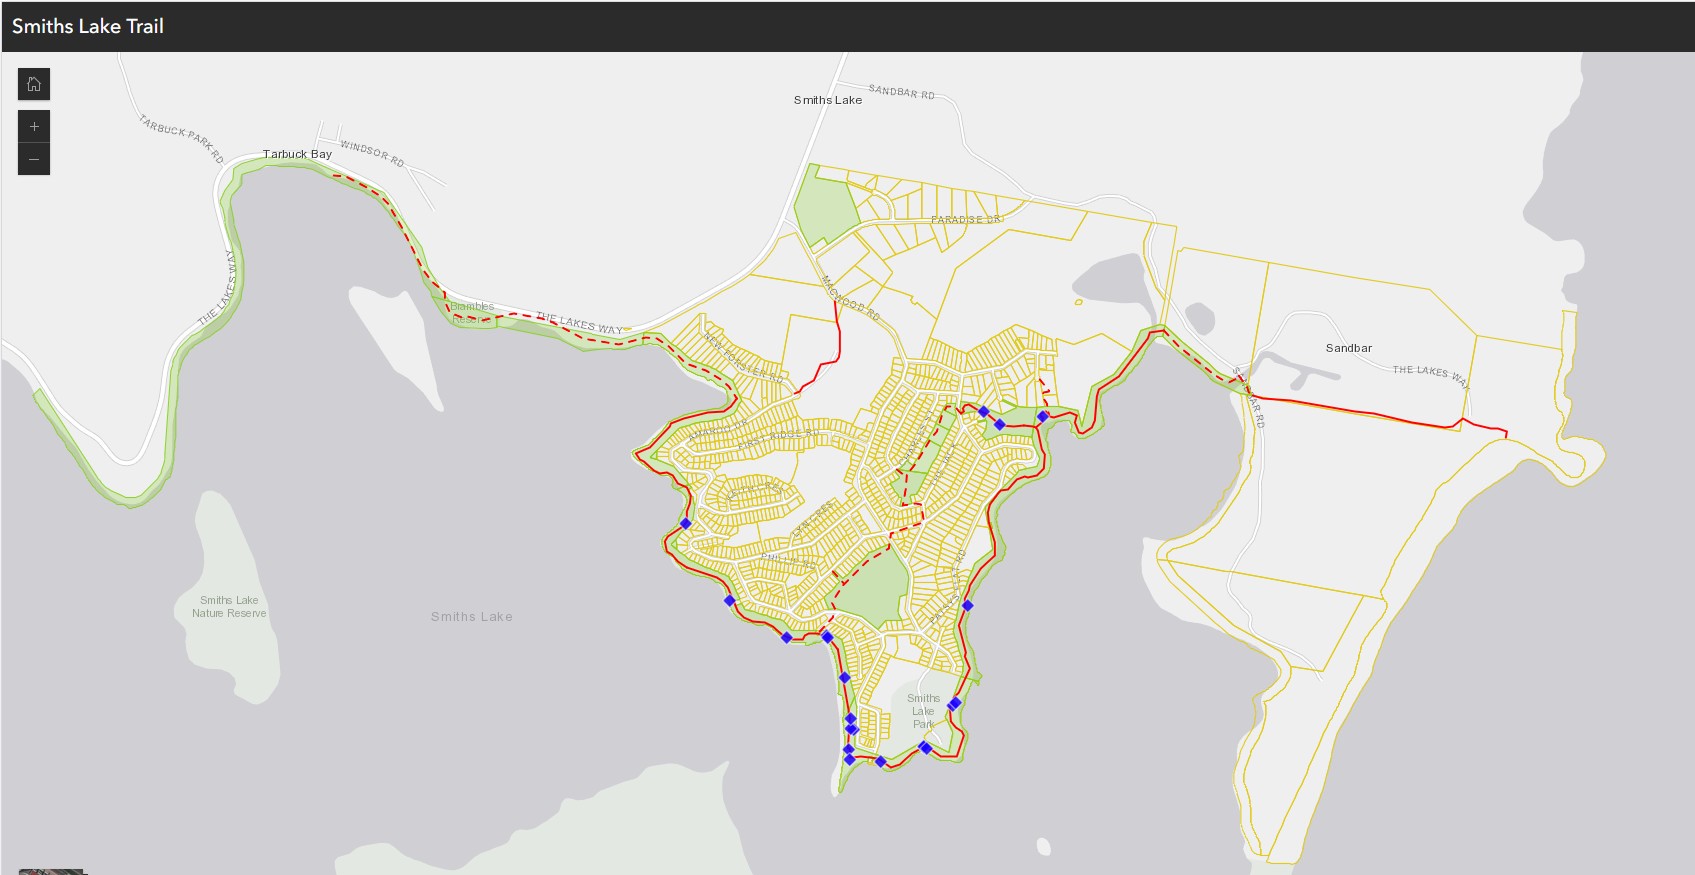This screenshot has height=875, width=1695.
Task: Click the Tarbuck Park Rd label
Action: click(181, 138)
